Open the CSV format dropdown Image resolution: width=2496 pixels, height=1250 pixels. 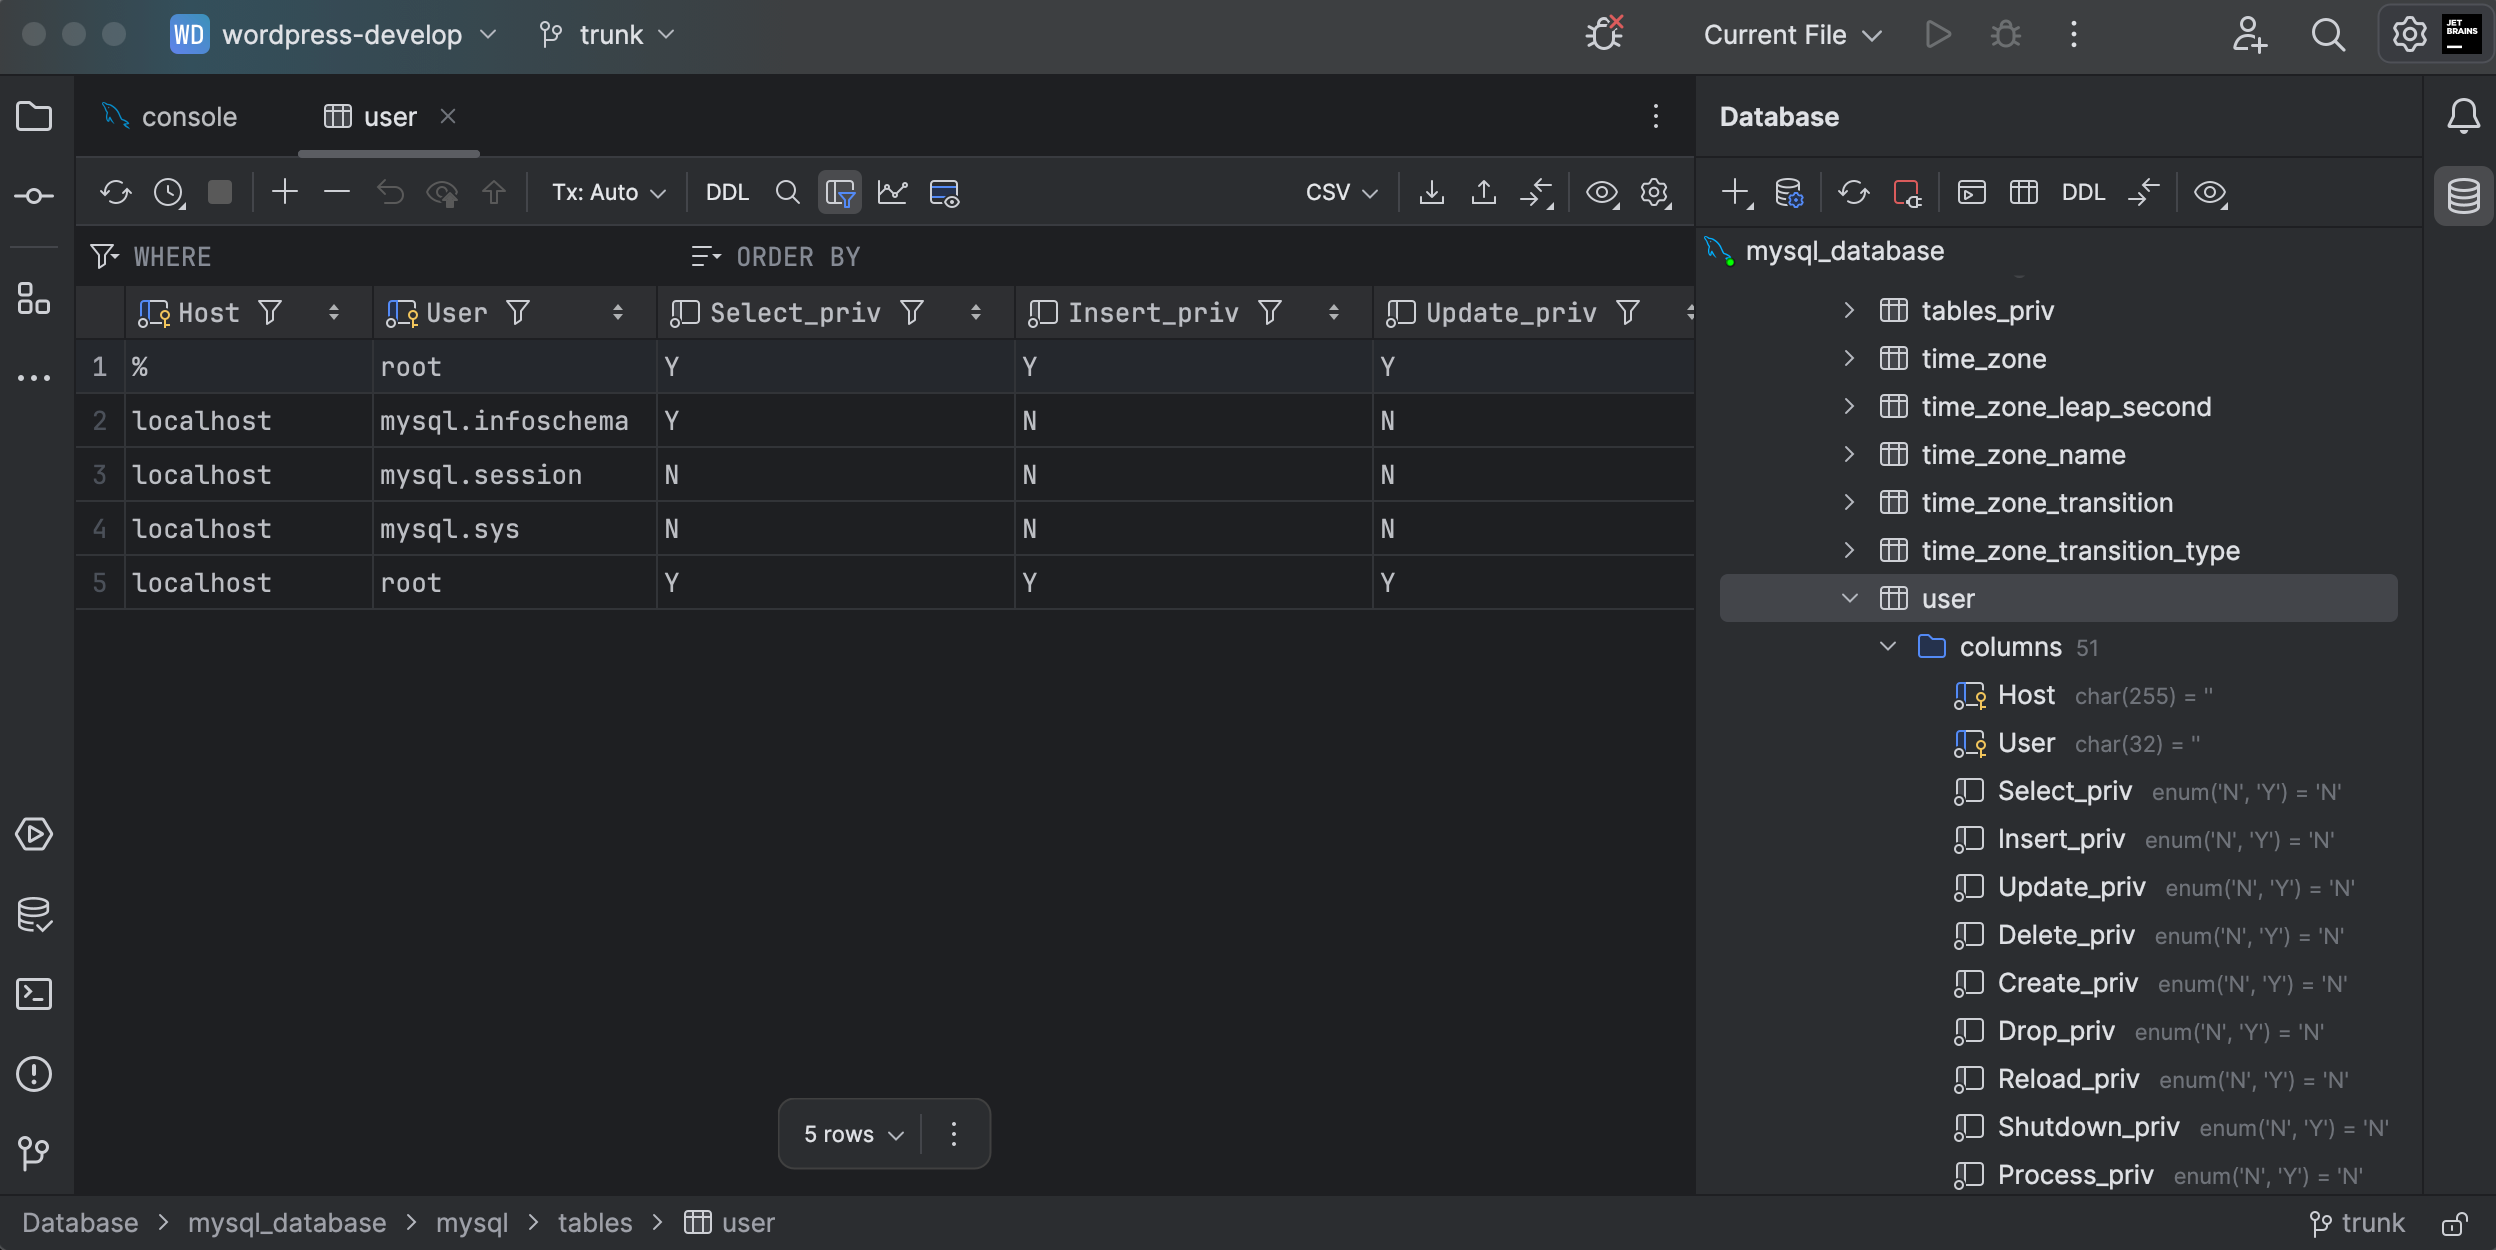(x=1341, y=192)
